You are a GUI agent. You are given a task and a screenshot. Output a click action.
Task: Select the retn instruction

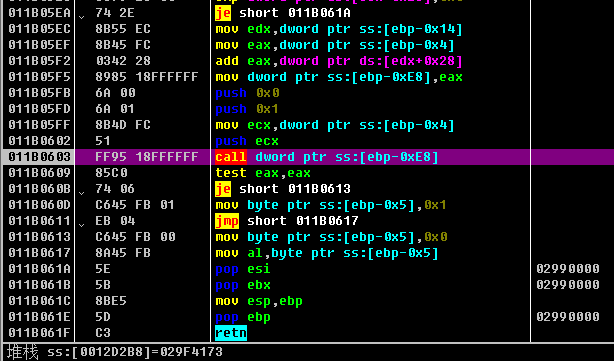tap(231, 333)
